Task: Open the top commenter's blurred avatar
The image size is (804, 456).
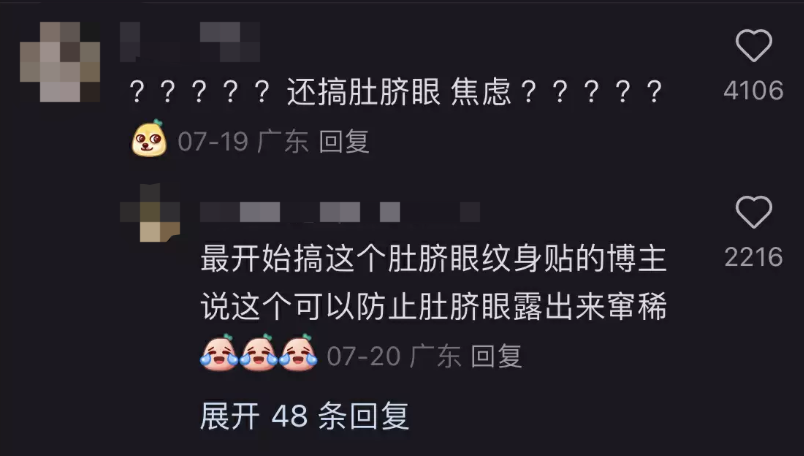Action: (60, 62)
